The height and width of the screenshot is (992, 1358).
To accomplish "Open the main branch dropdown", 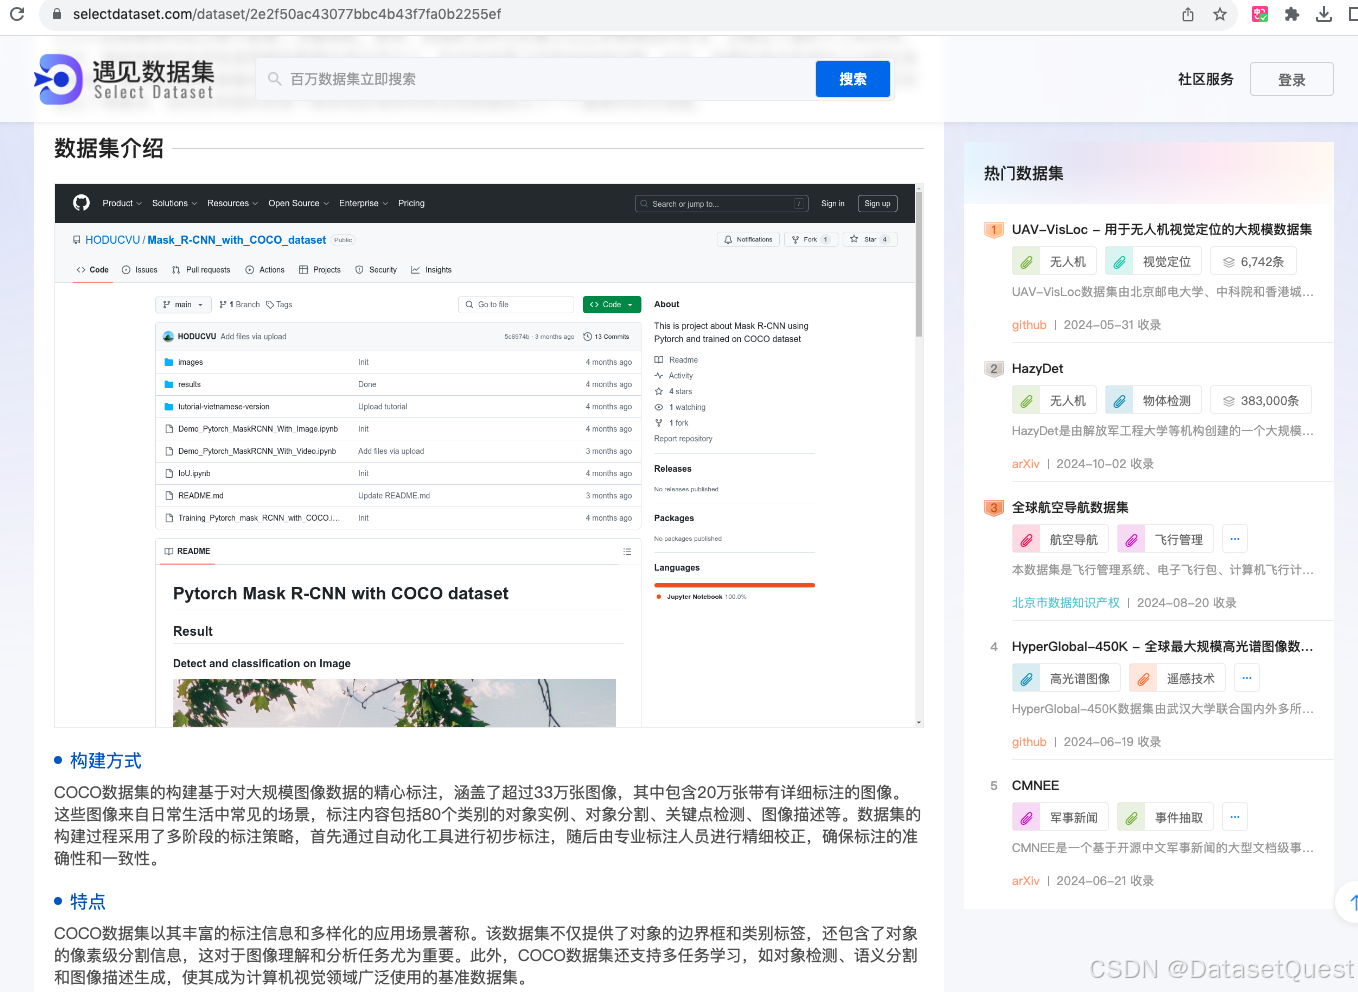I will [x=183, y=304].
